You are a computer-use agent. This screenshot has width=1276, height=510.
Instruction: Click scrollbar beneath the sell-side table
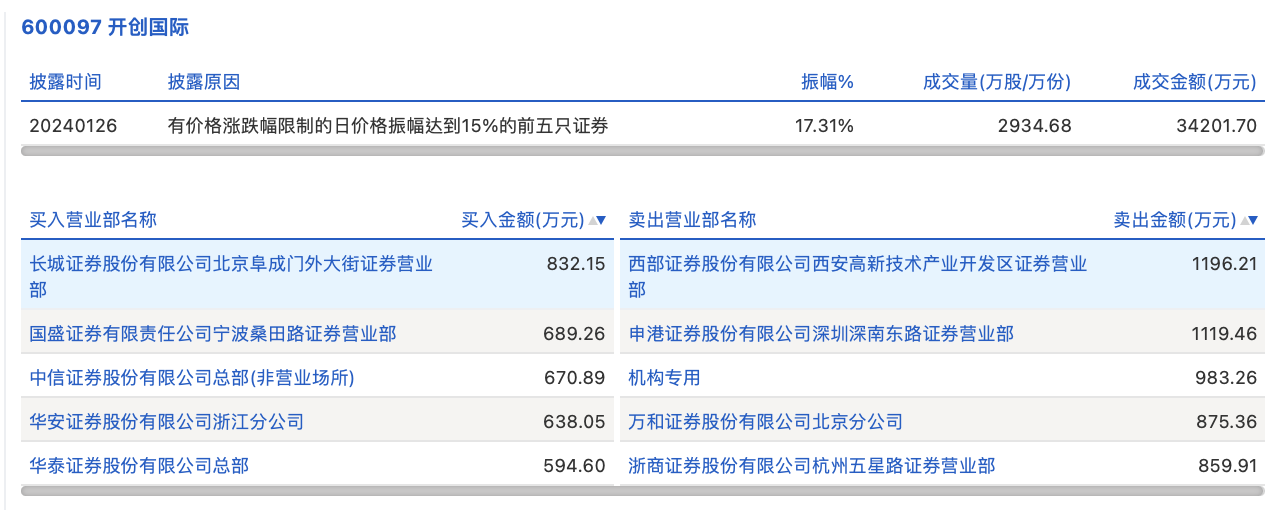point(942,491)
